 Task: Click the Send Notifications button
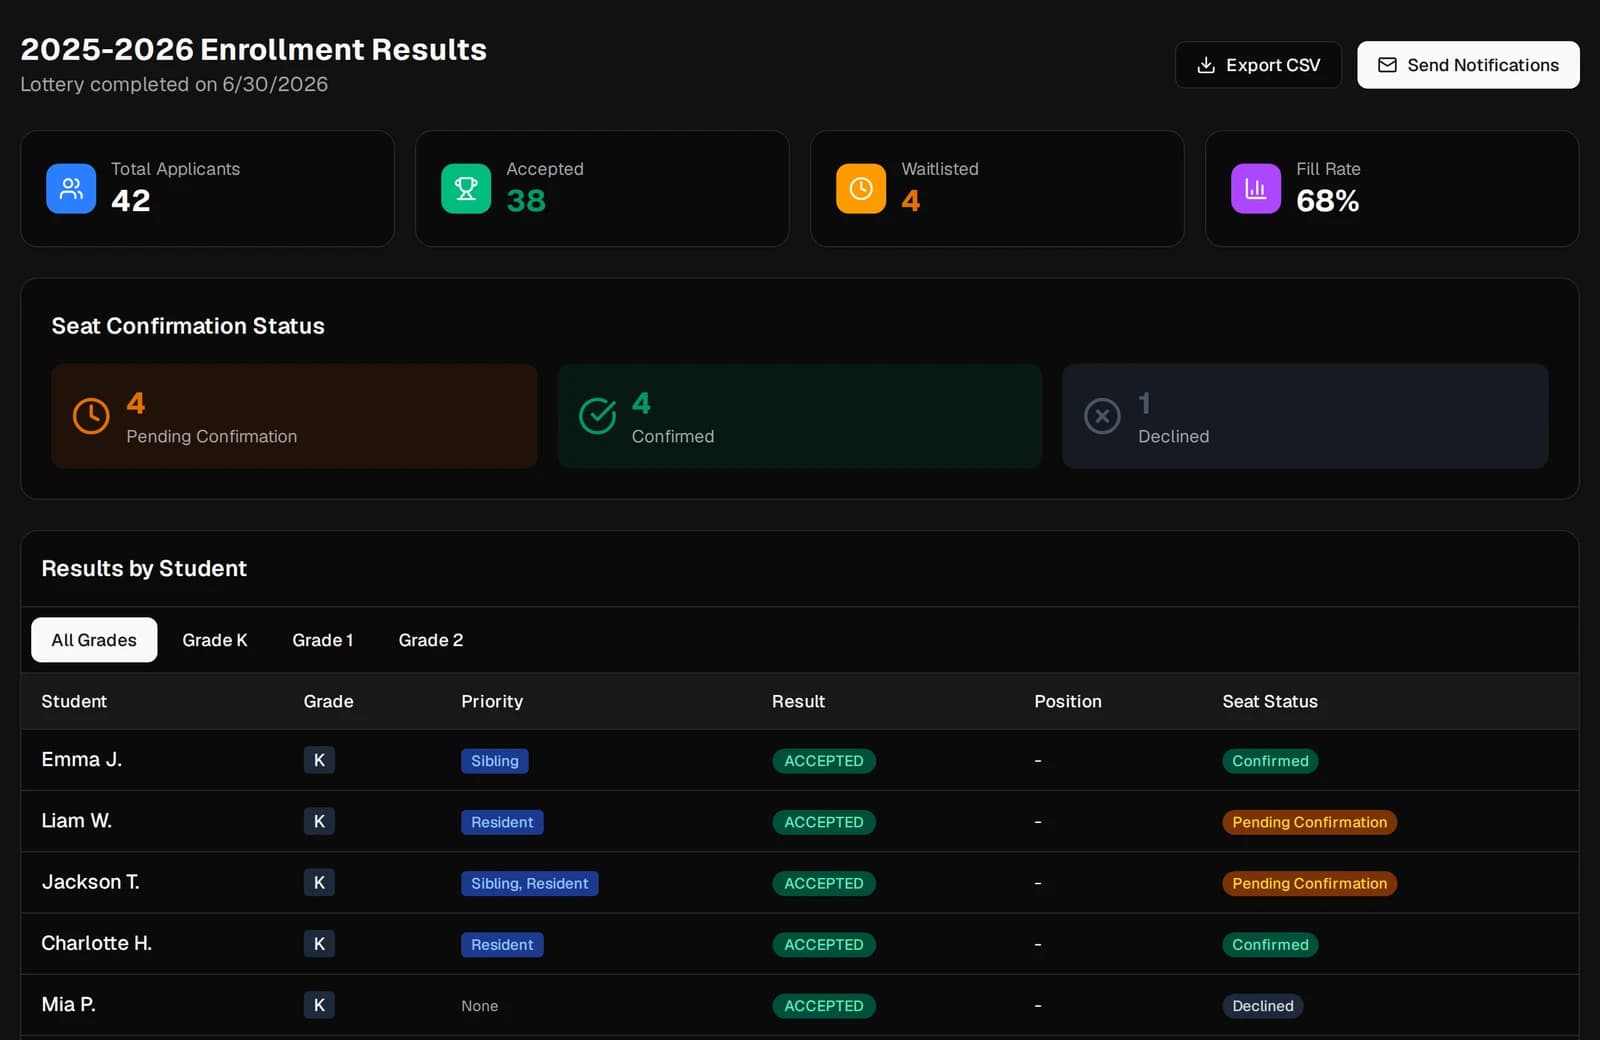click(x=1468, y=65)
